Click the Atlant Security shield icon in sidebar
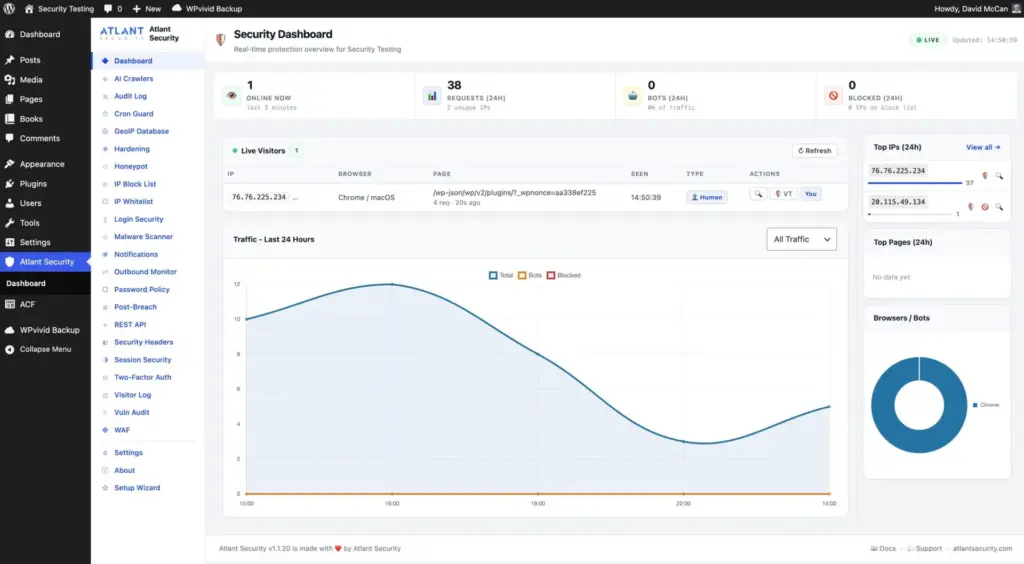The height and width of the screenshot is (564, 1024). coord(10,262)
